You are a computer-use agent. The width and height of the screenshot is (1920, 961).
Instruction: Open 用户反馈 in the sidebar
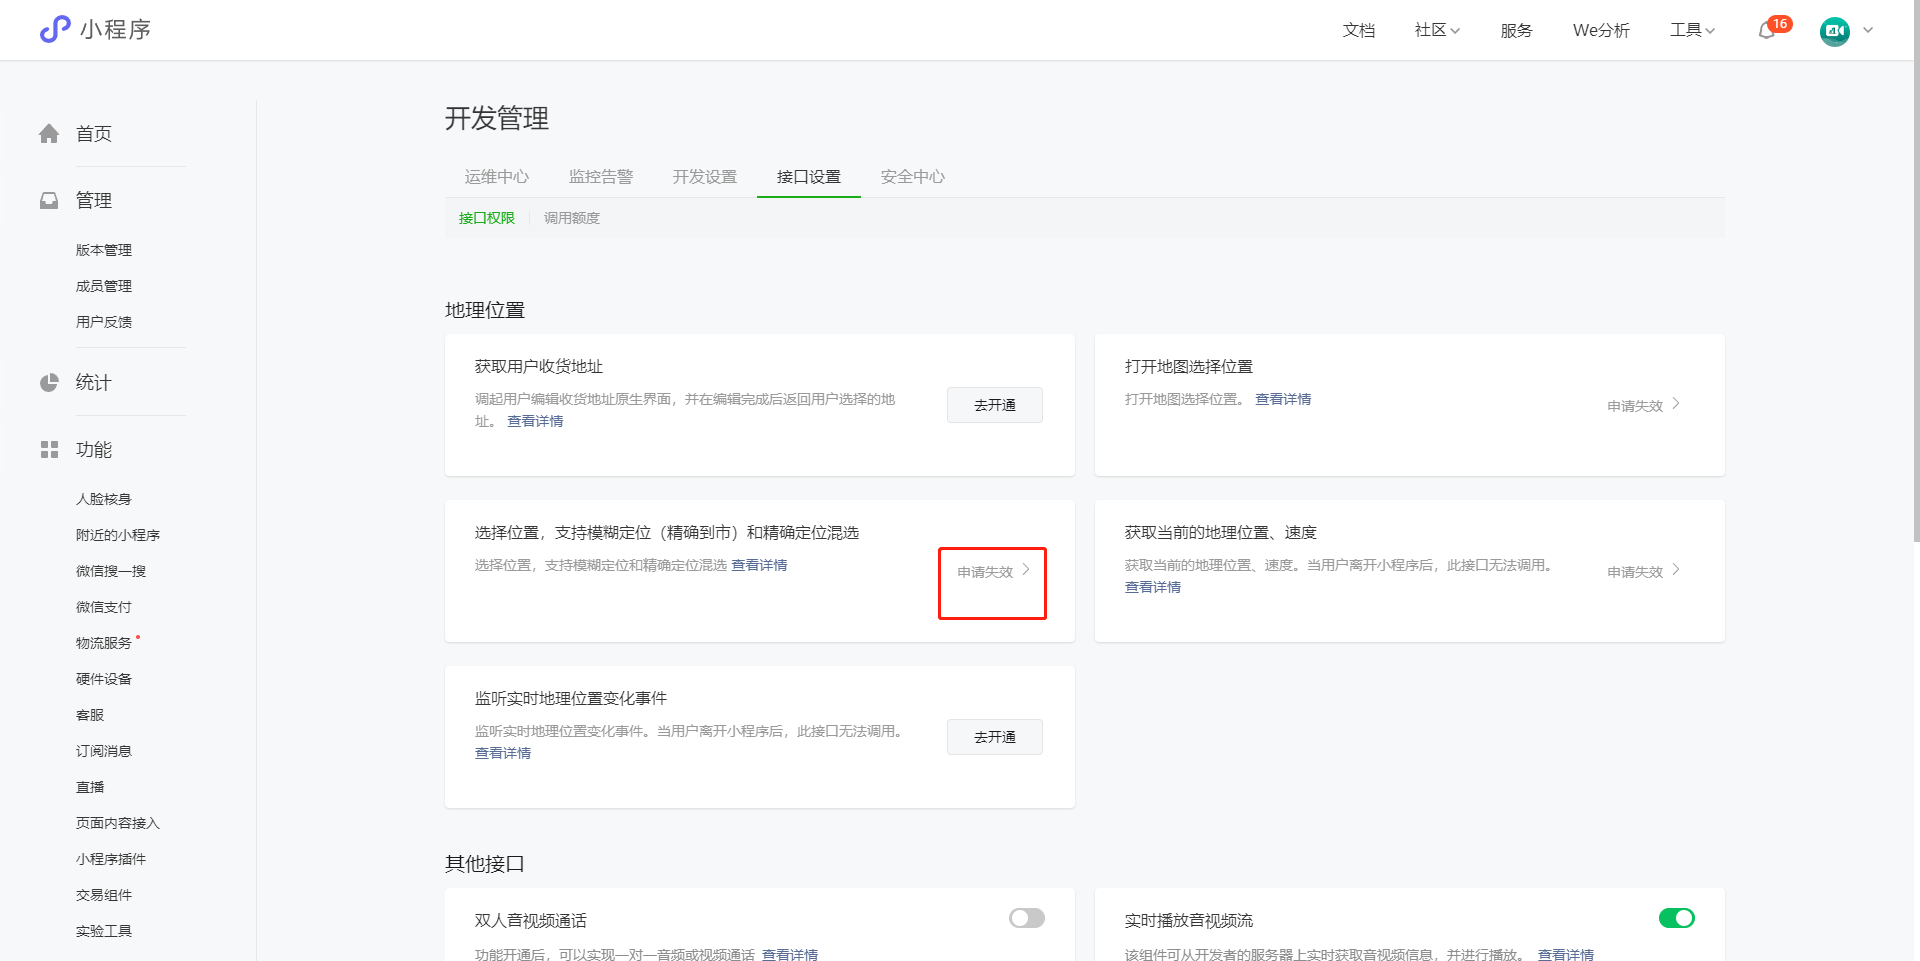(104, 322)
